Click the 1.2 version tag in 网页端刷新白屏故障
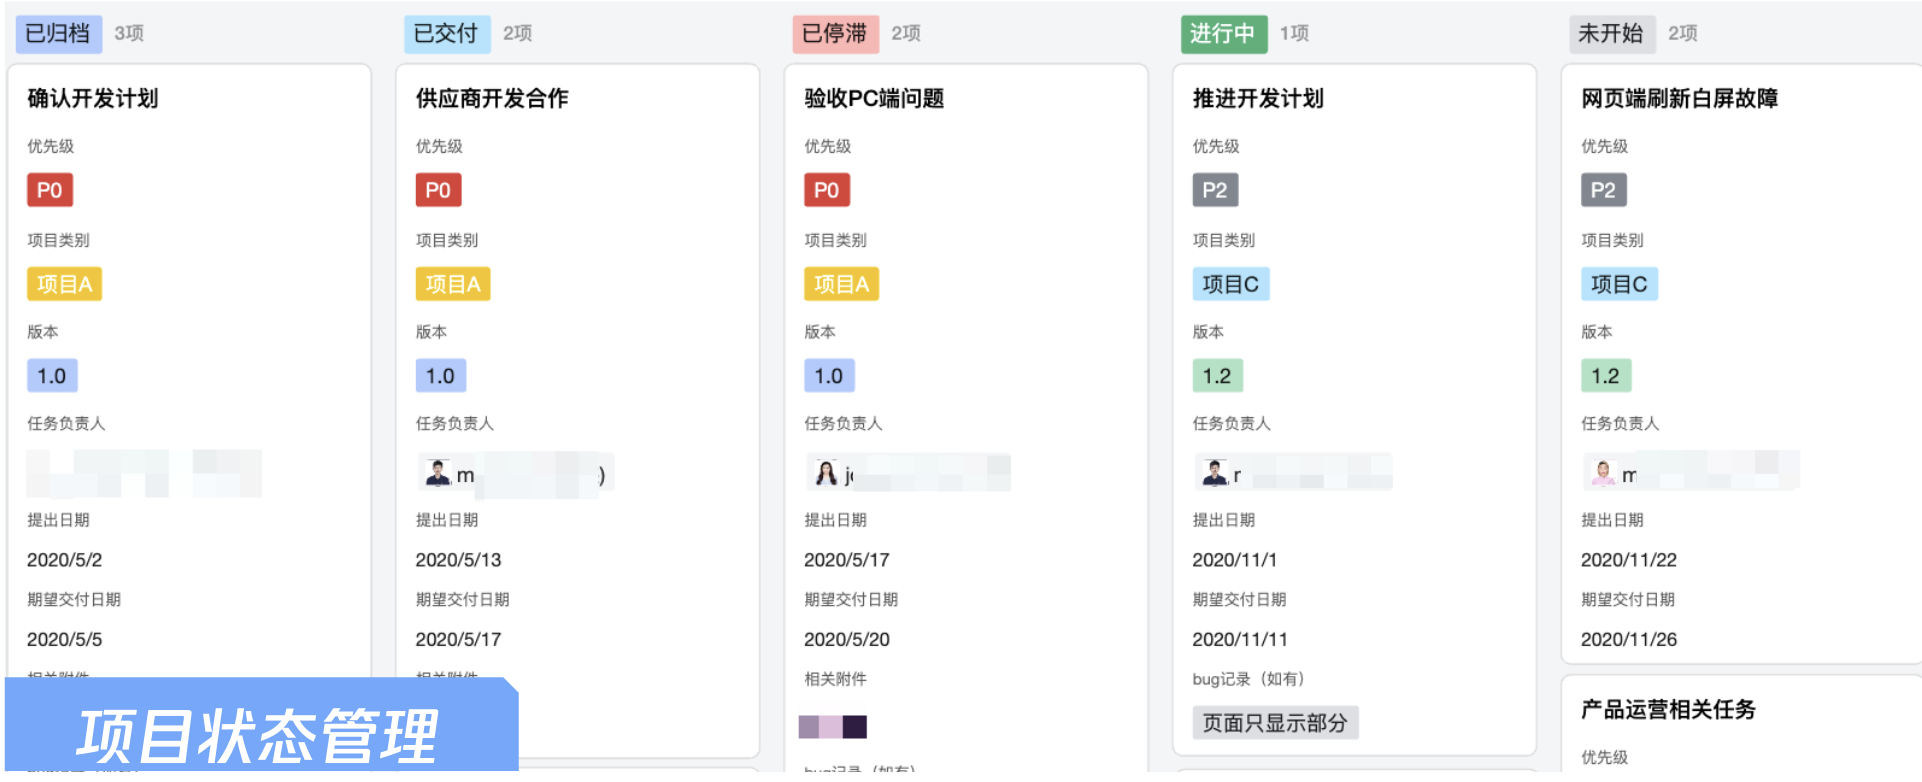1922x782 pixels. click(x=1605, y=376)
